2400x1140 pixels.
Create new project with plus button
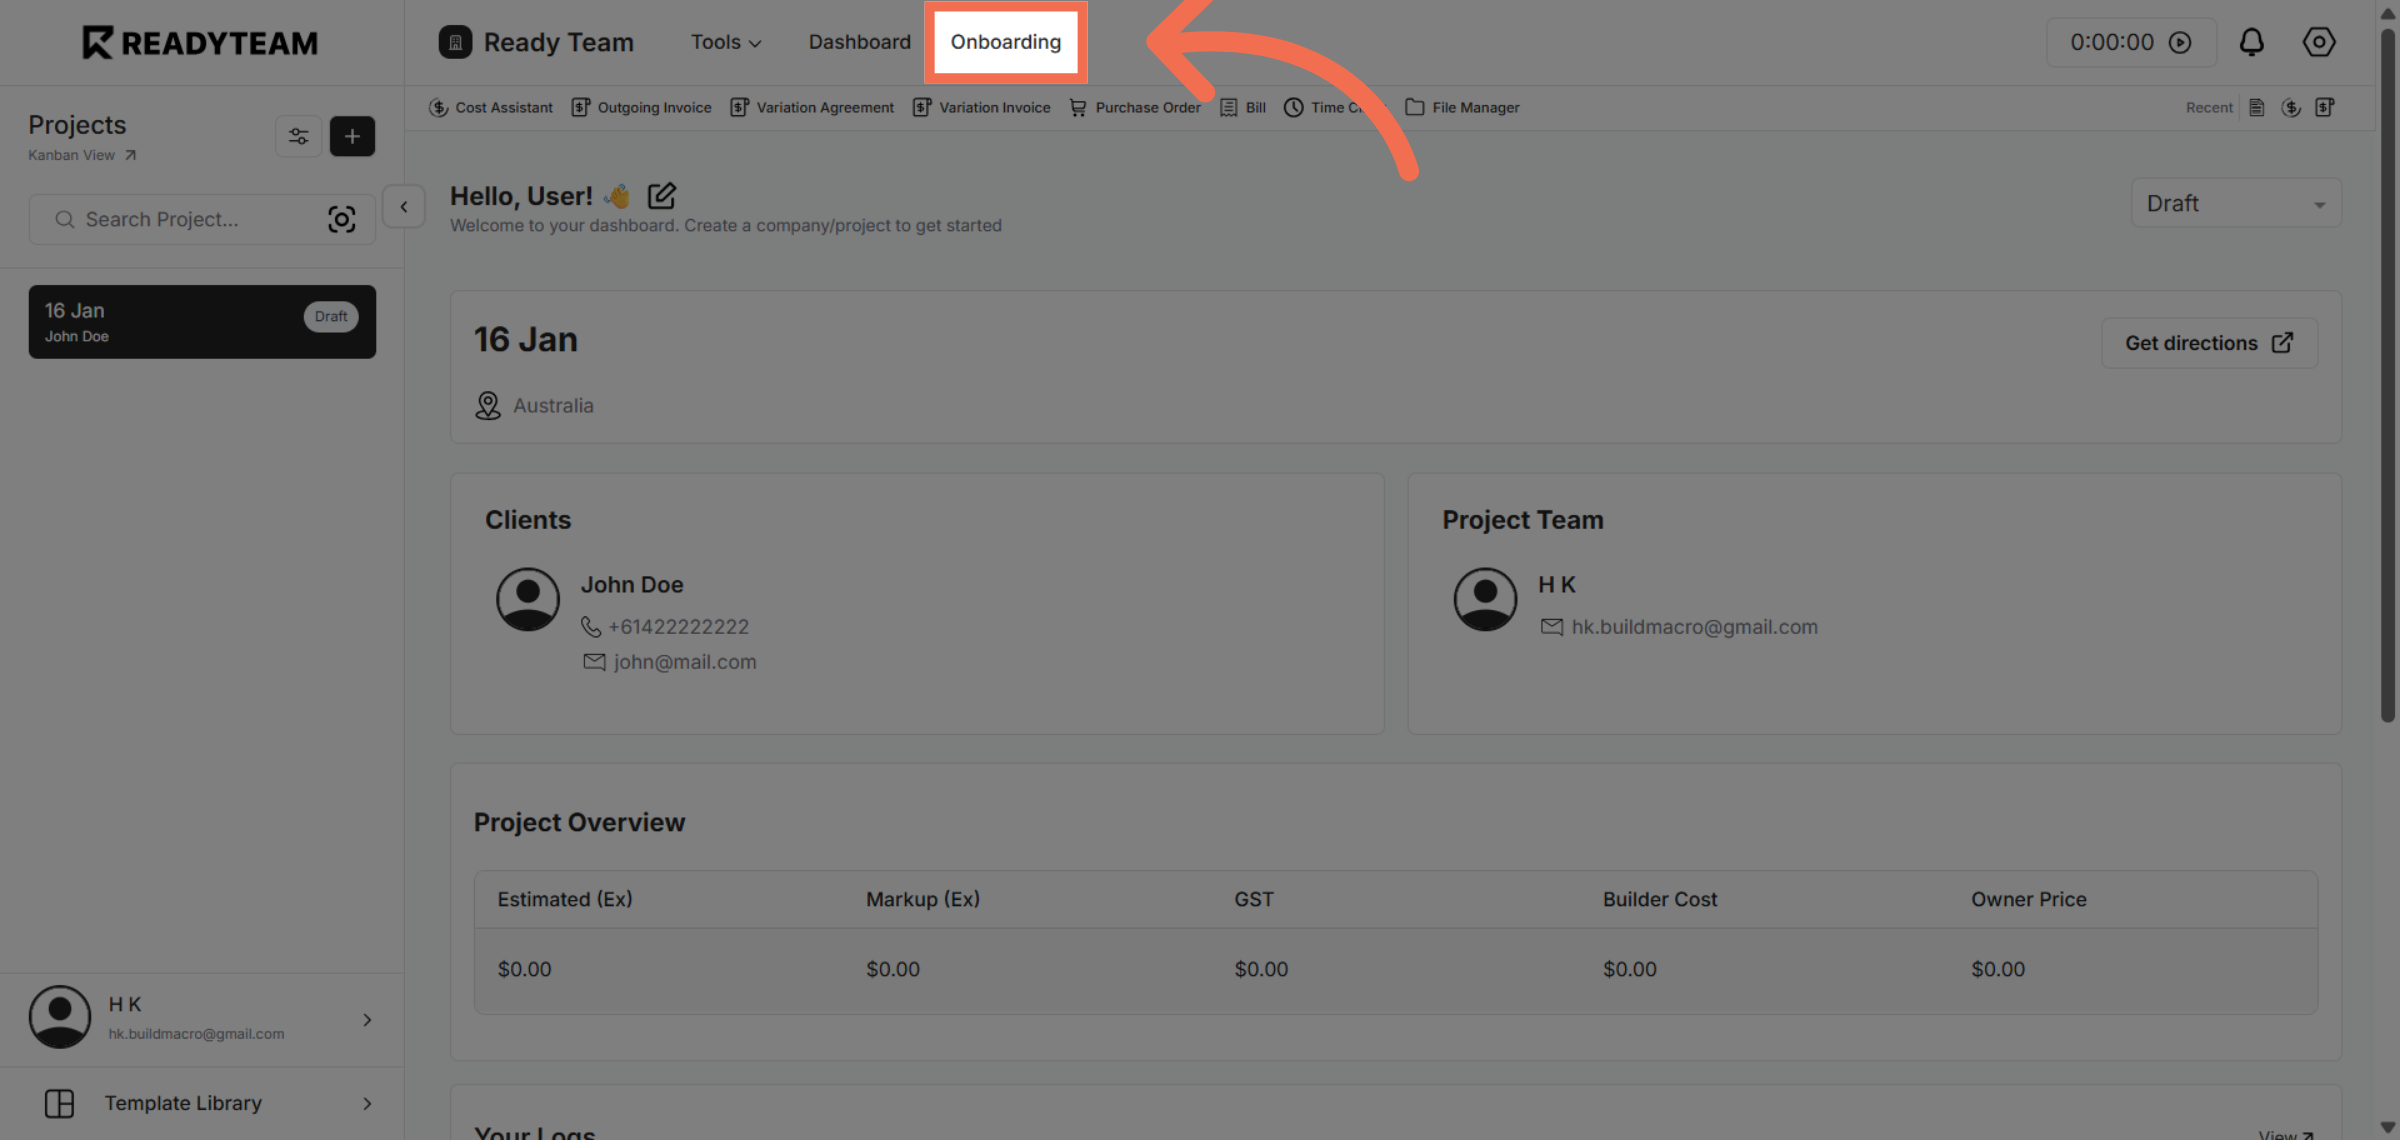352,136
